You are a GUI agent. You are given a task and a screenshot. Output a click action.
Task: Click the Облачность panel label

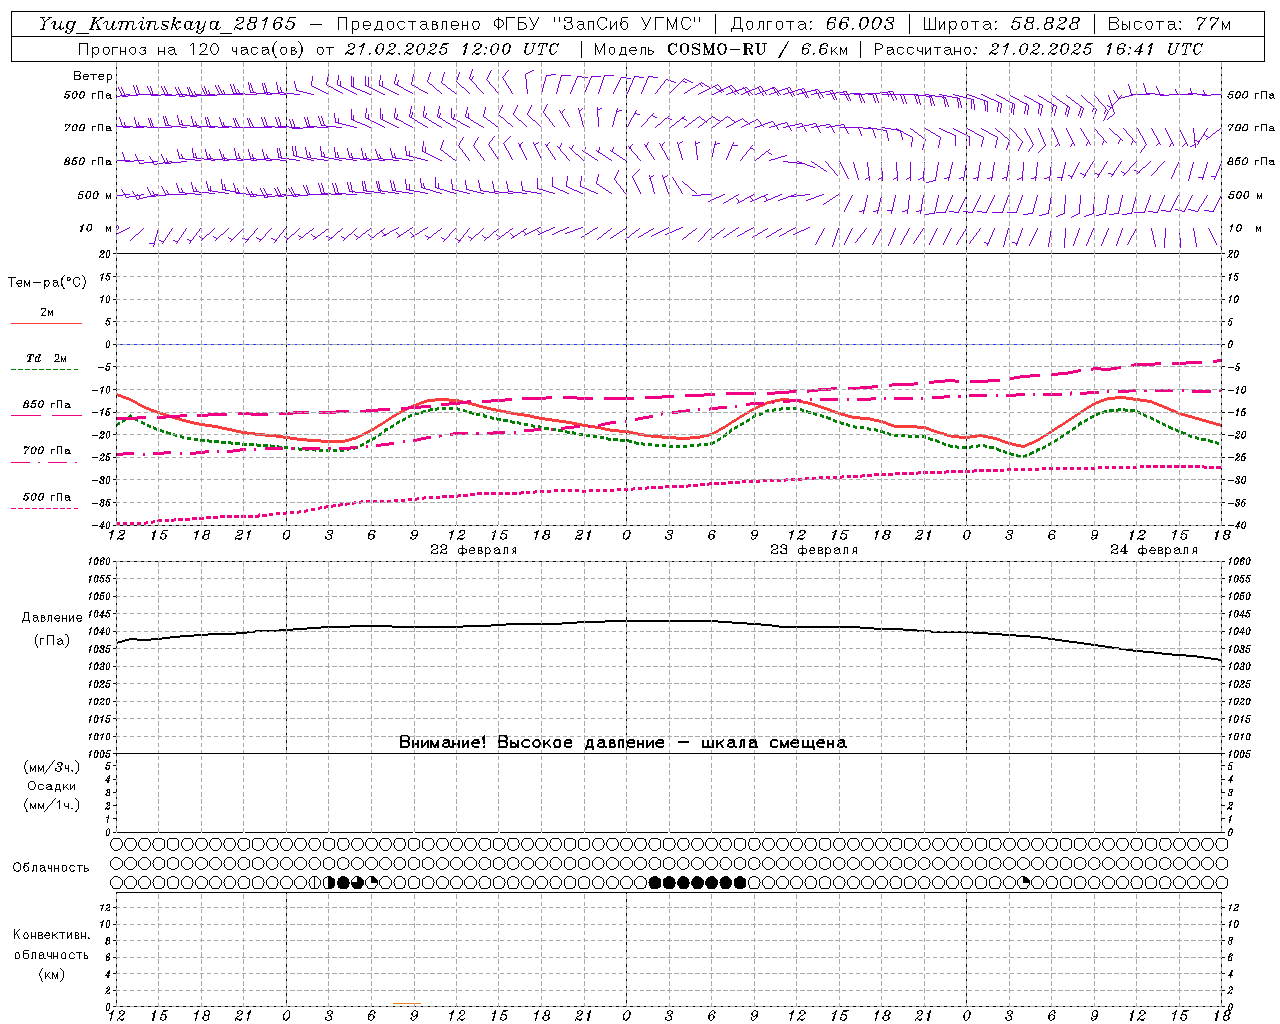51,868
